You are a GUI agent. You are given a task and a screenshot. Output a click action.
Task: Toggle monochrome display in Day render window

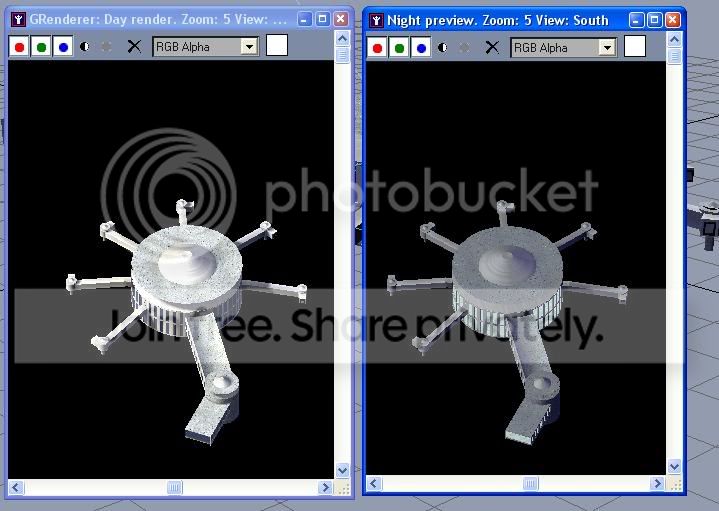coord(106,47)
